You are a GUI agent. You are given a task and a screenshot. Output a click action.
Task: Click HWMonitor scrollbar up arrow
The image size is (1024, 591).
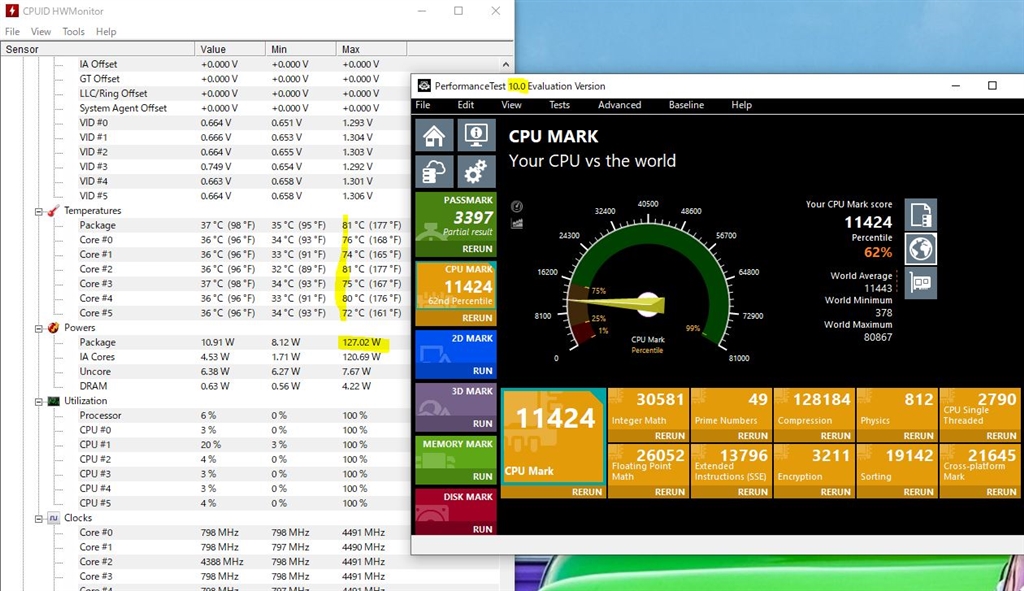[x=505, y=65]
